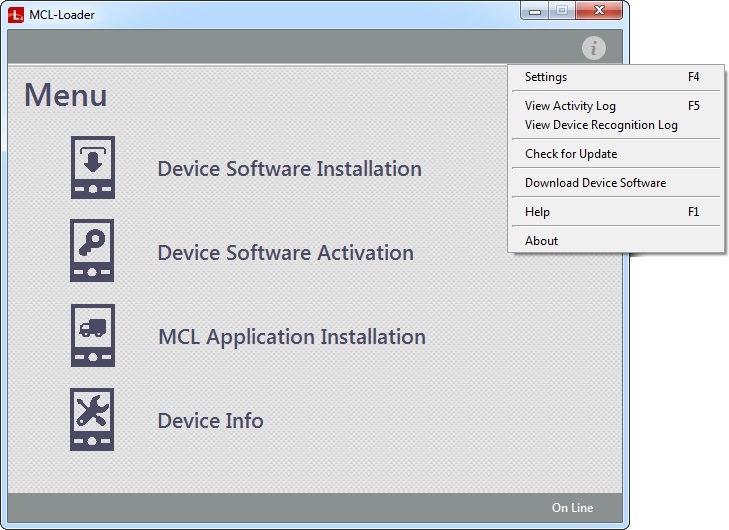Select the About menu entry
Screen dimensions: 729x530
[x=541, y=241]
